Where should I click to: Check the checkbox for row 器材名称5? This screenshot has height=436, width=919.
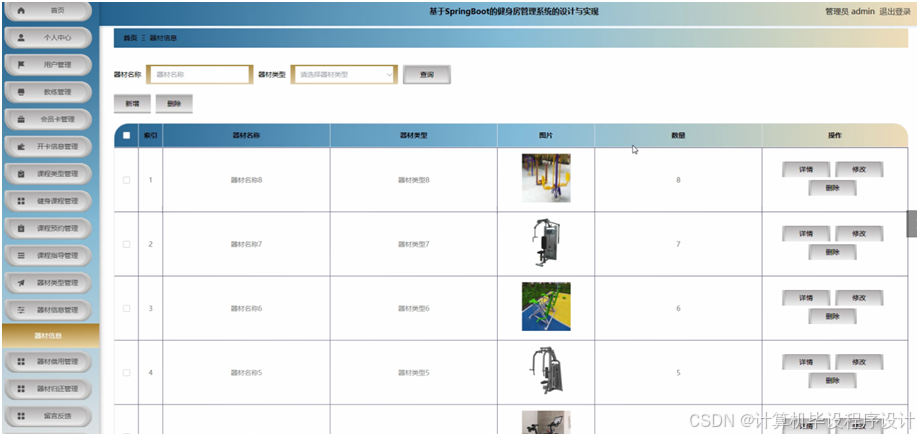(x=127, y=373)
